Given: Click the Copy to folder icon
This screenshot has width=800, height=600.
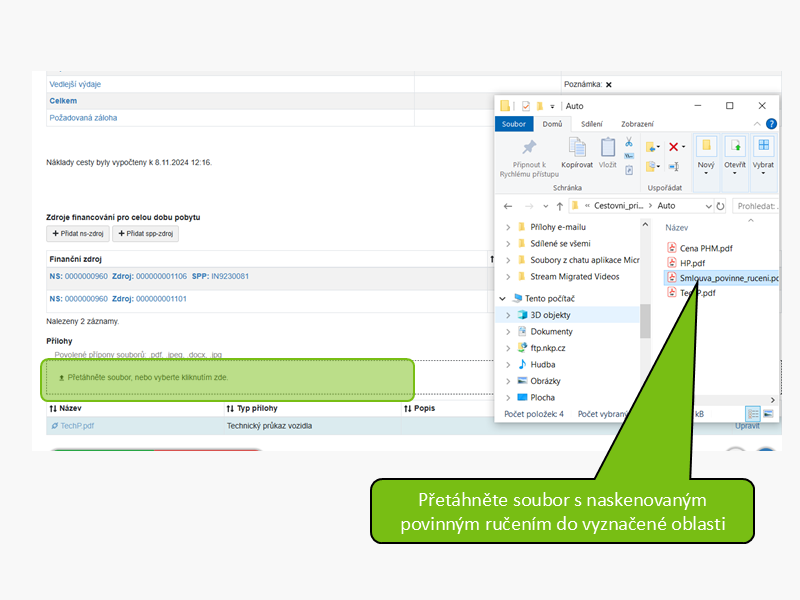Looking at the screenshot, I should pos(651,166).
